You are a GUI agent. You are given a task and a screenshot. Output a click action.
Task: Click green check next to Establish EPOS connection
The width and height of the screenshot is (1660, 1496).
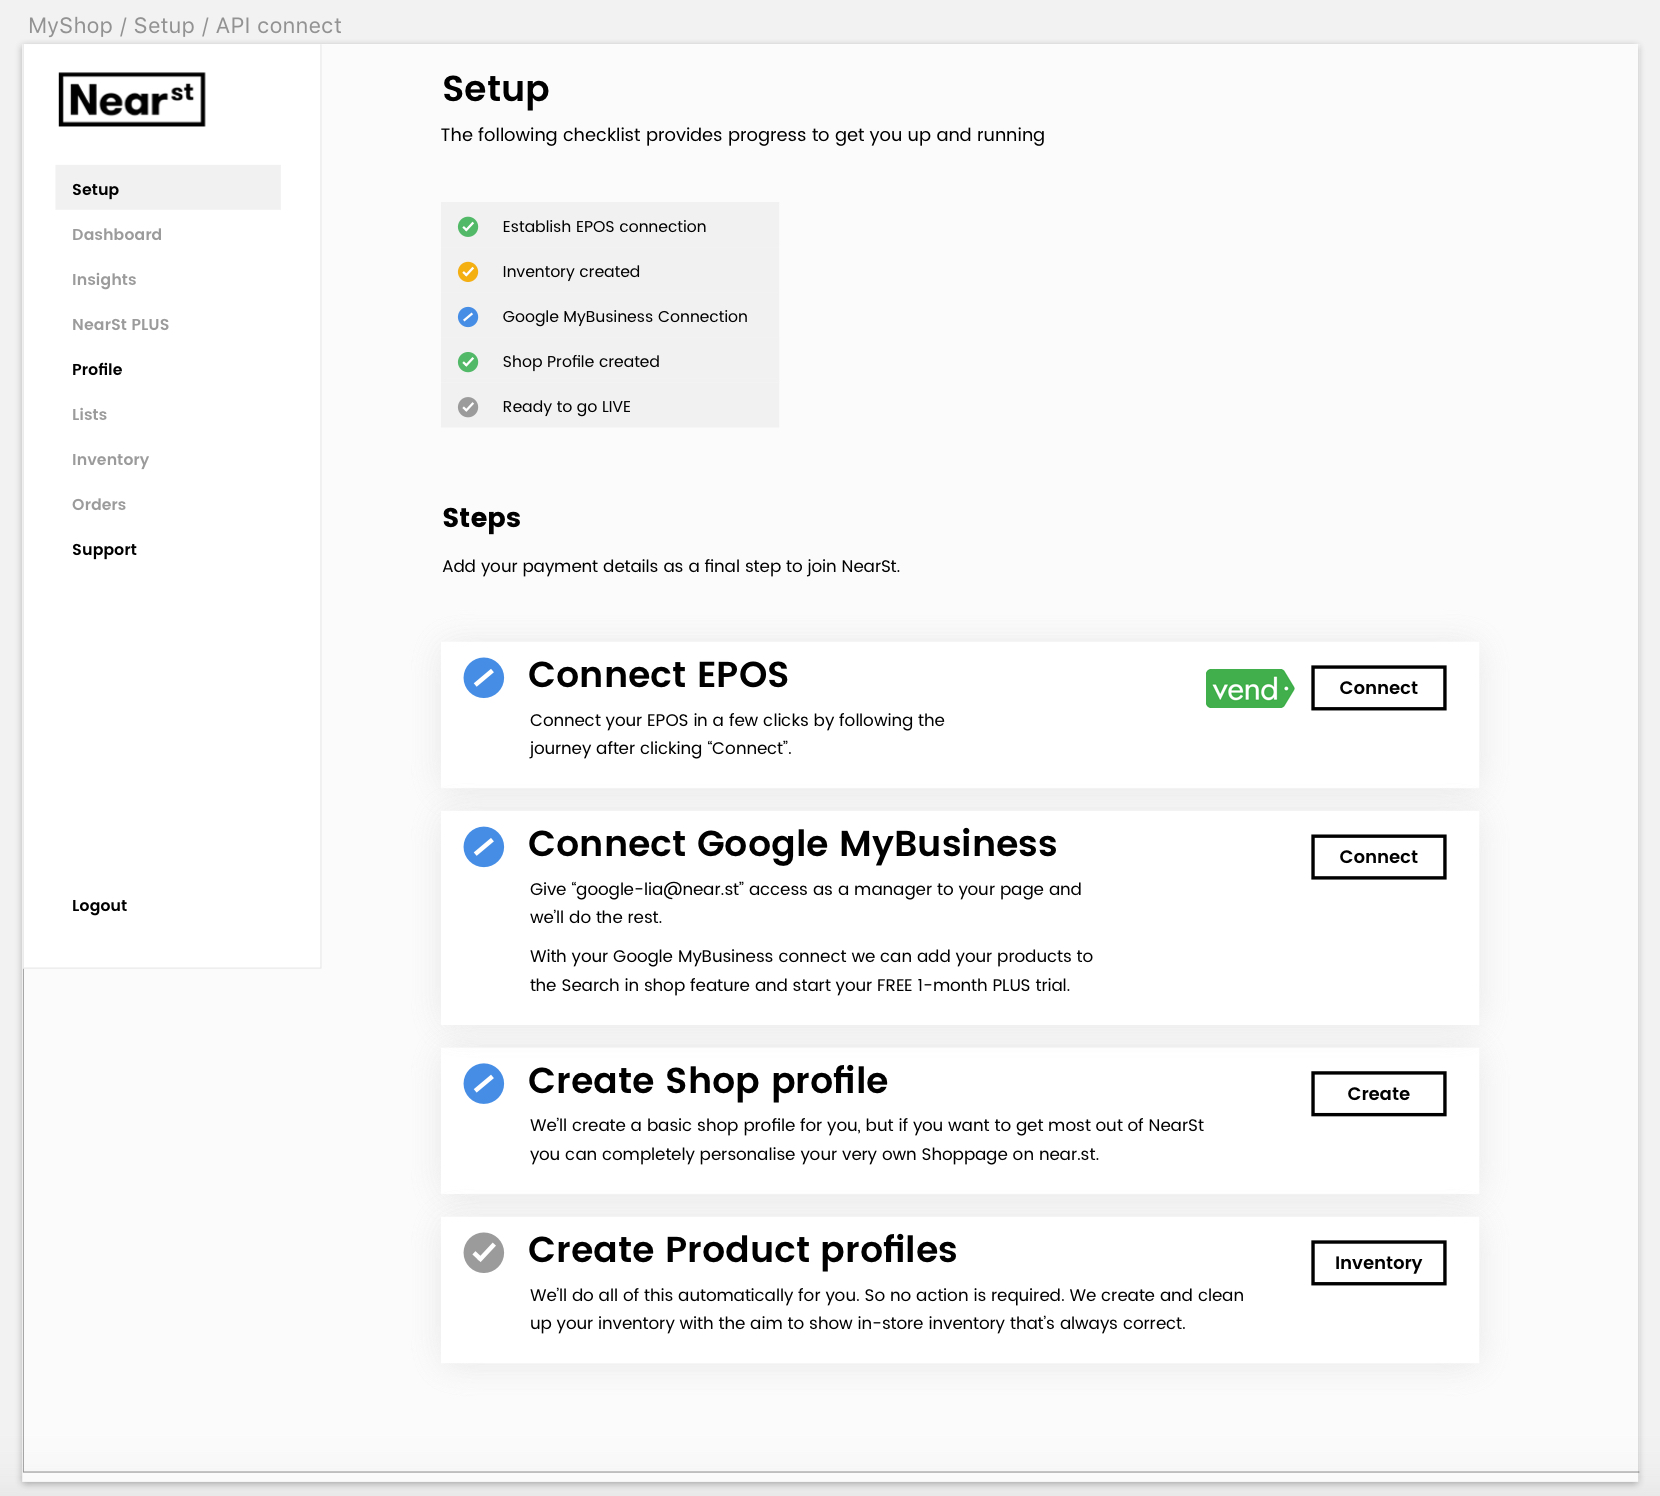(x=468, y=227)
